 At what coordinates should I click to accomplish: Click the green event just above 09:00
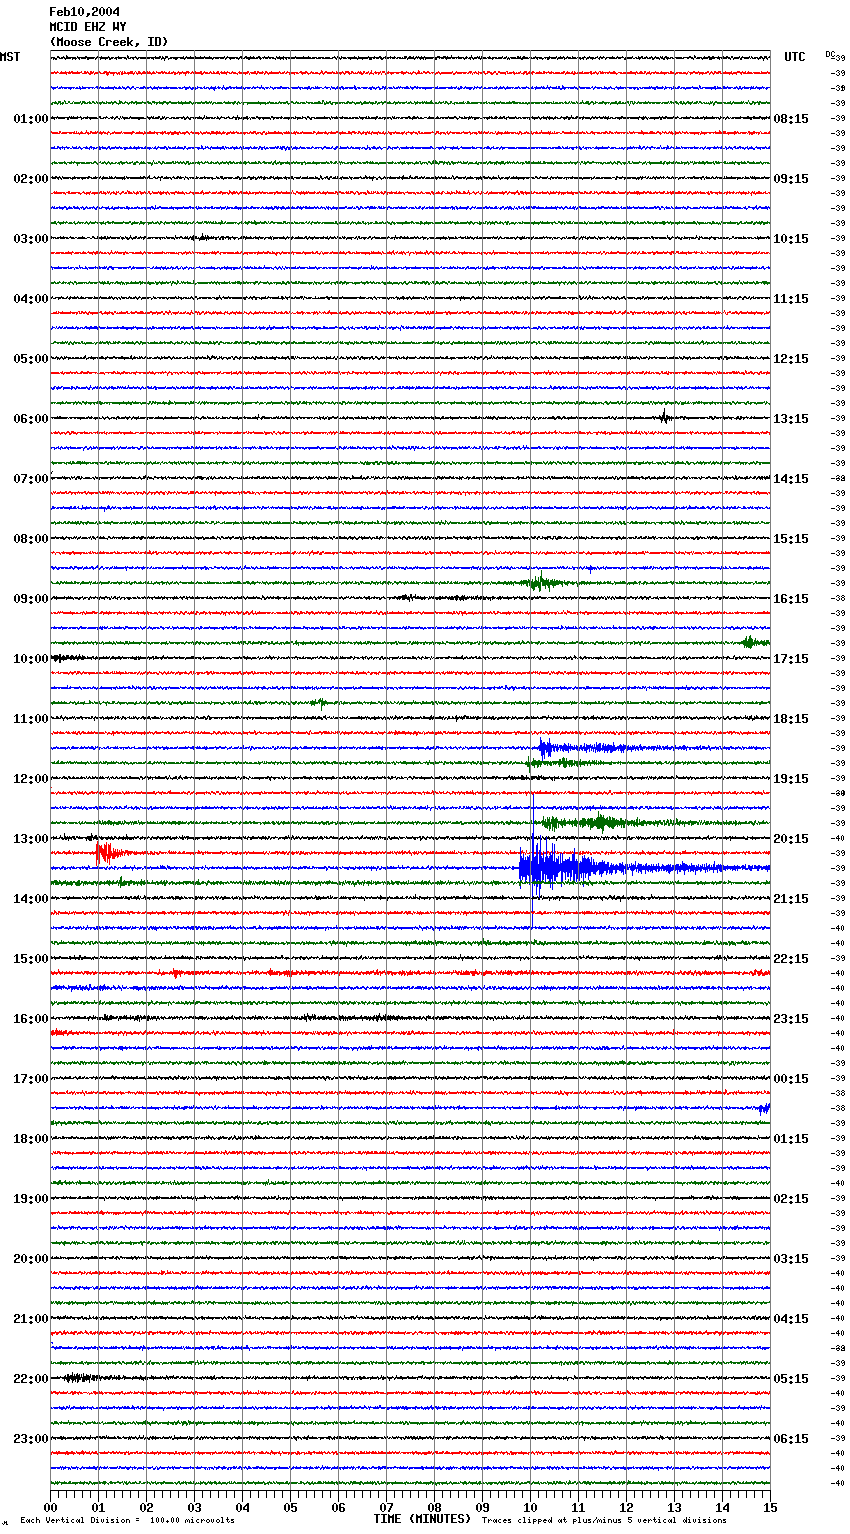[x=543, y=582]
